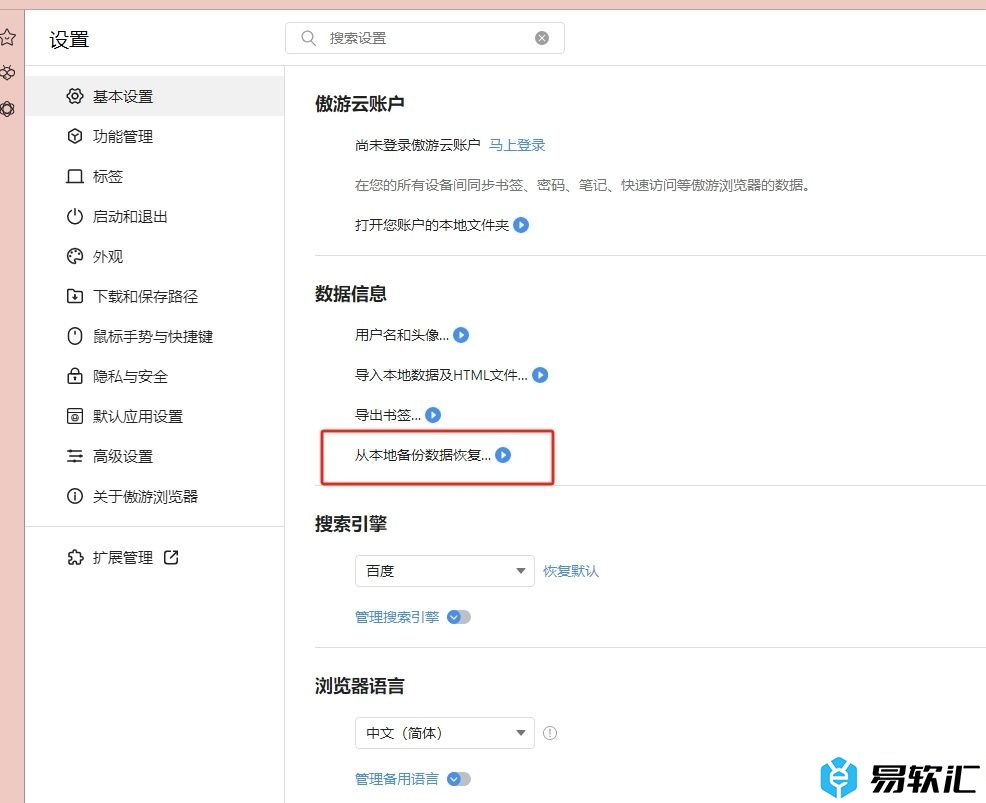The height and width of the screenshot is (803, 986).
Task: Click 用户名和头像... entry
Action: coord(402,335)
